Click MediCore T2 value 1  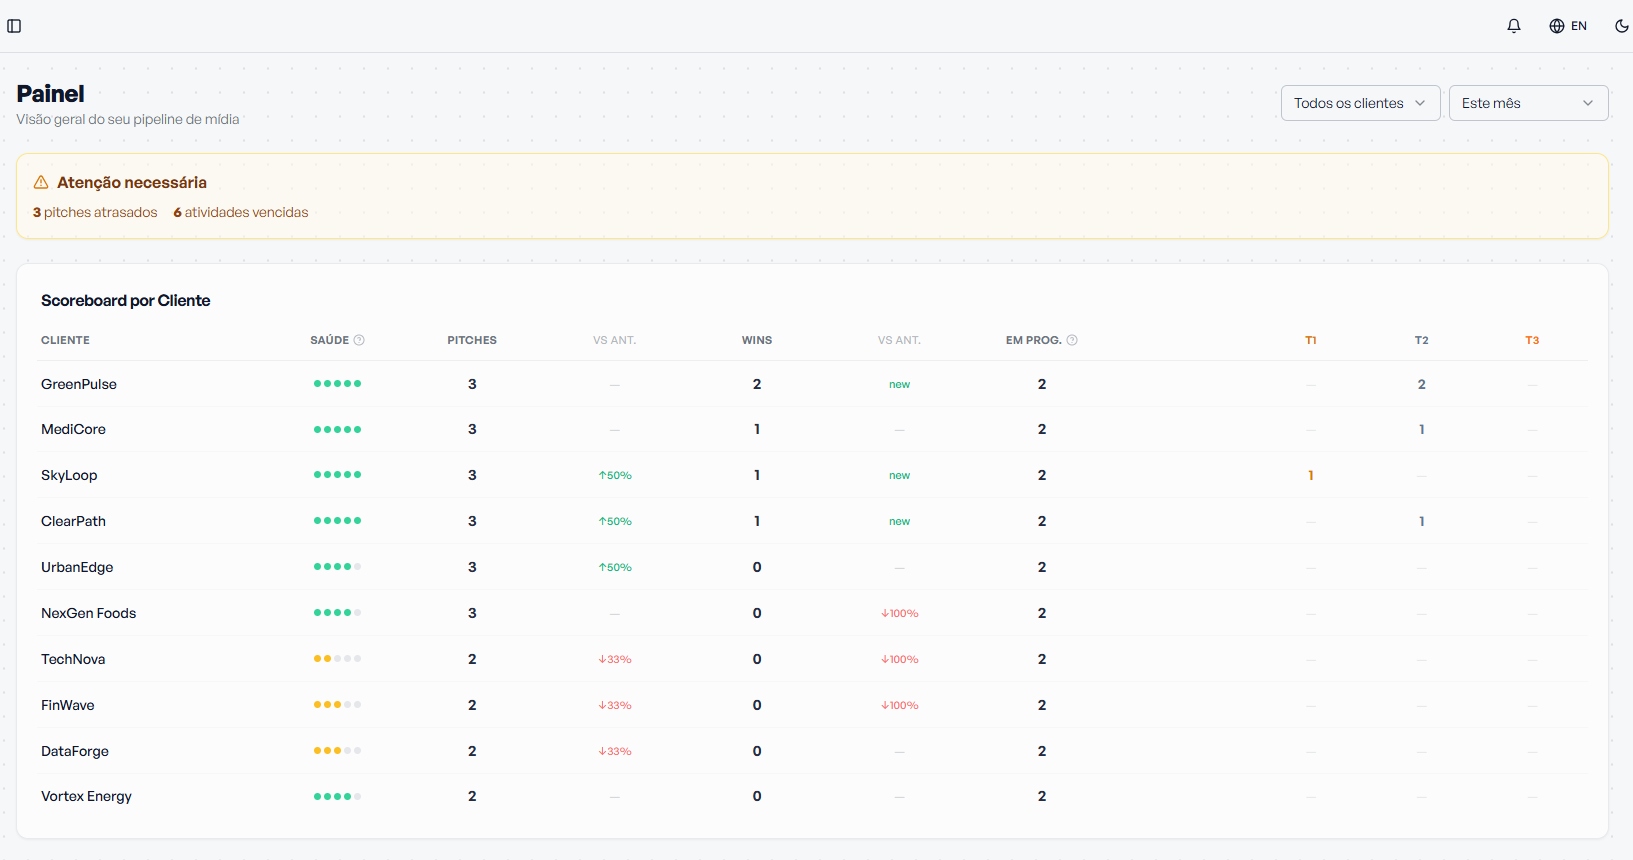[1422, 429]
